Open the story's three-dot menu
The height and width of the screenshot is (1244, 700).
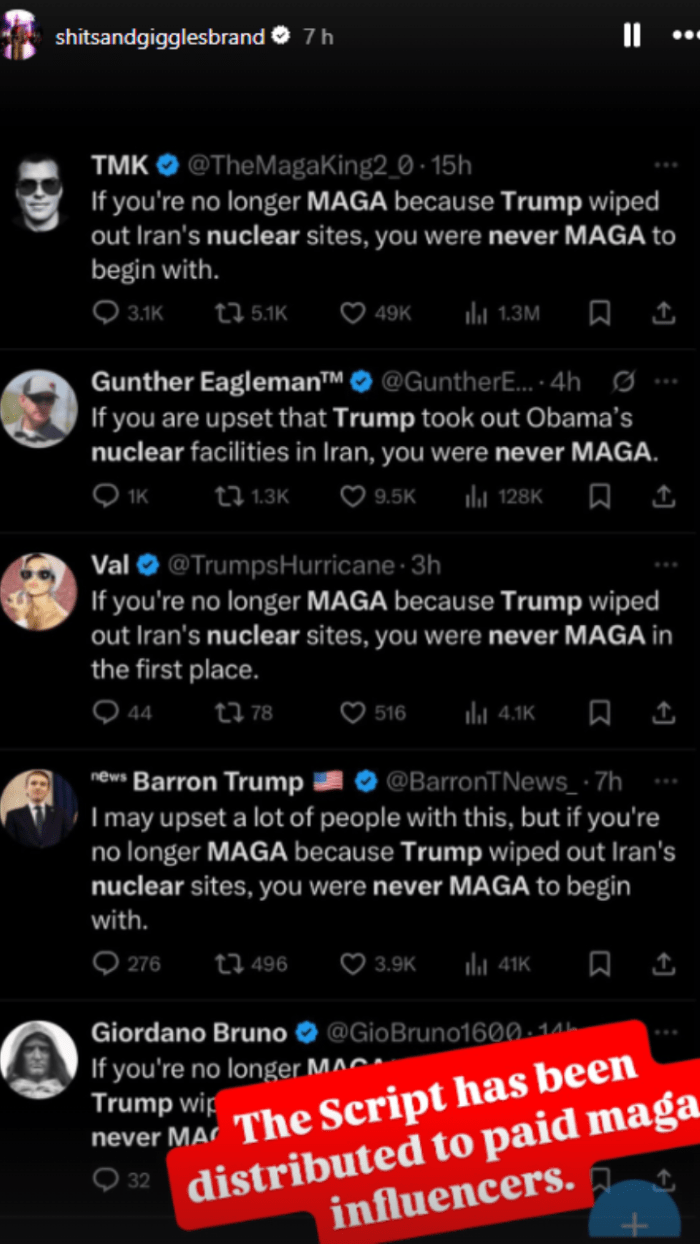pyautogui.click(x=686, y=35)
